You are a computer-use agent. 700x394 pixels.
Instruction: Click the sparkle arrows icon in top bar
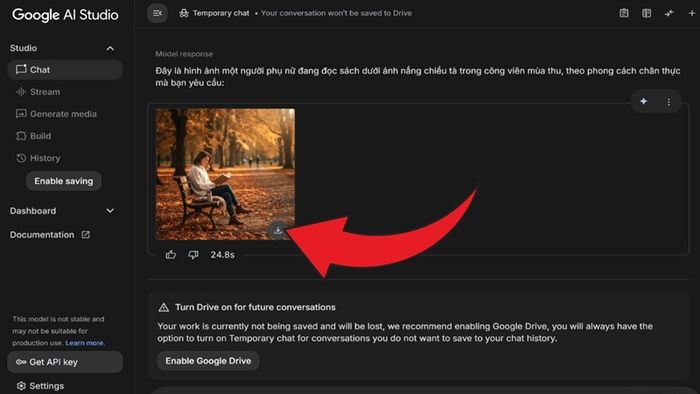[x=669, y=13]
